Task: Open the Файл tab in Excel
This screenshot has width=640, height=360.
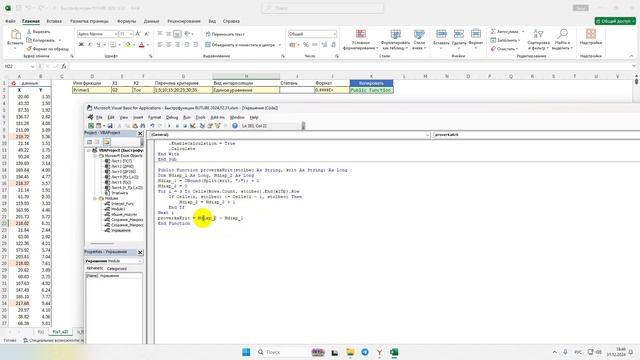Action: (x=10, y=21)
